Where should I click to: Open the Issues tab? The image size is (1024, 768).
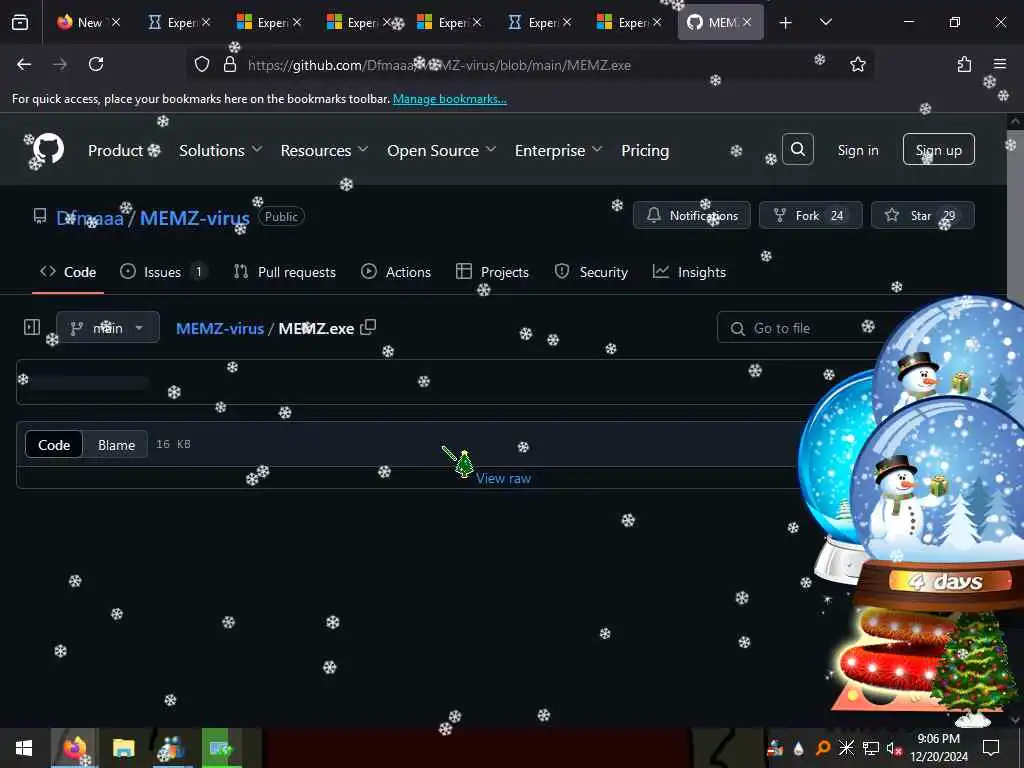tap(163, 272)
